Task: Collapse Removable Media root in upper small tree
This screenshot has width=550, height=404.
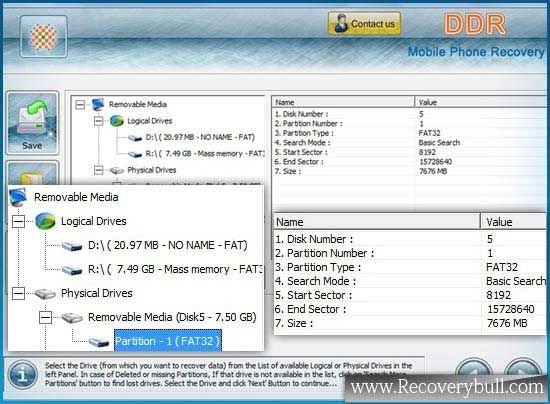Action: pos(80,105)
